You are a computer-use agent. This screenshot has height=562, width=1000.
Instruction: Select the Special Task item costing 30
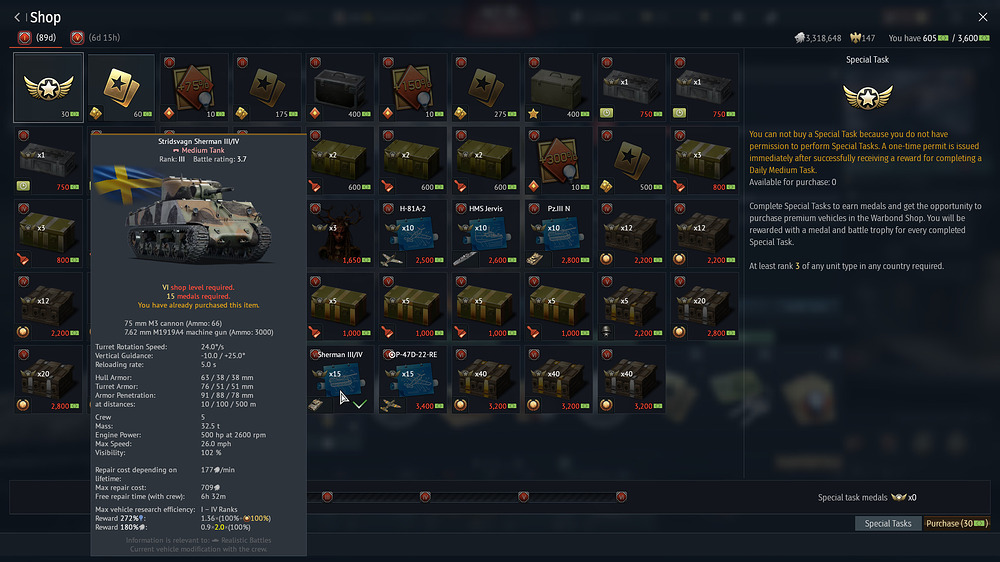[x=49, y=88]
